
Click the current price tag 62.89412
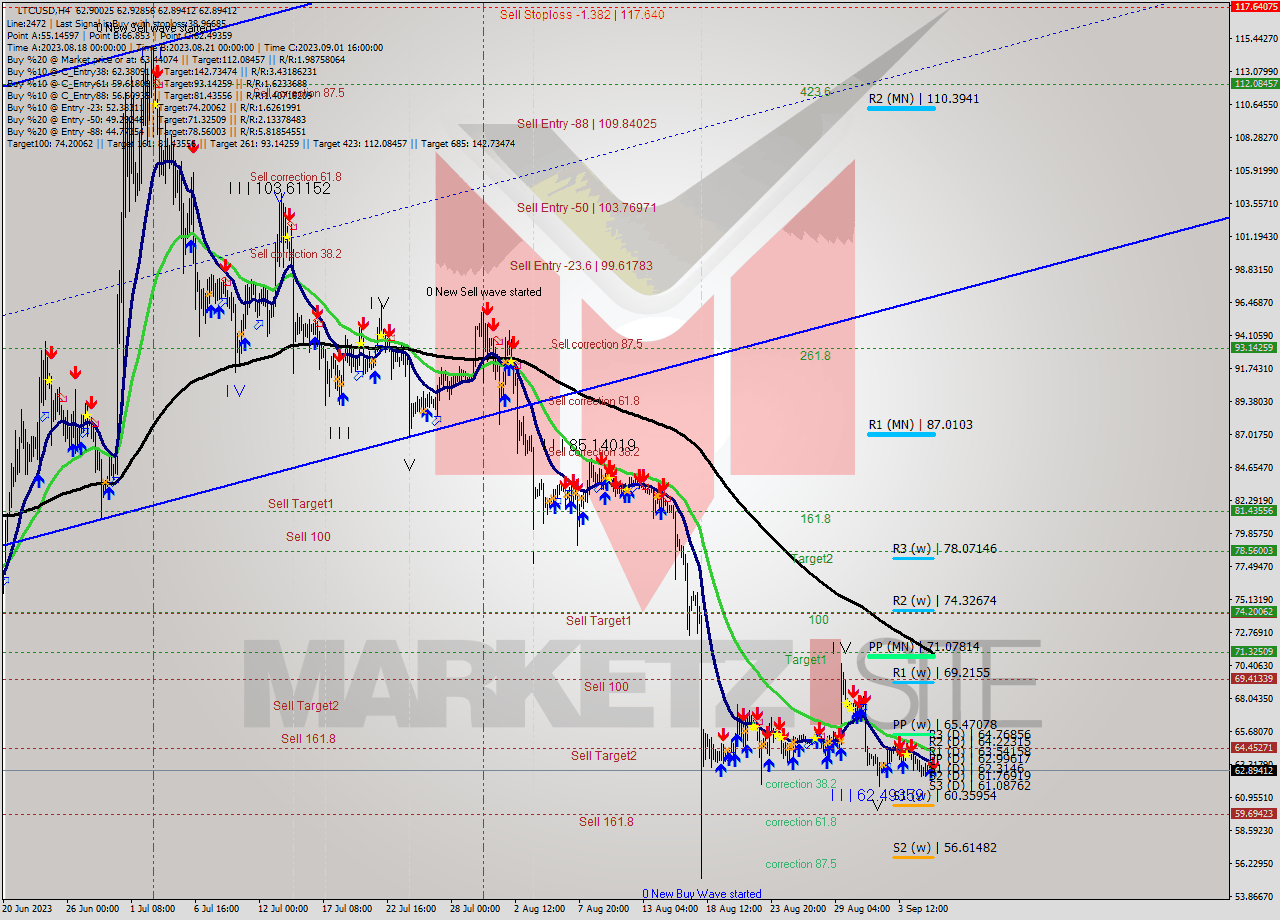point(1254,770)
